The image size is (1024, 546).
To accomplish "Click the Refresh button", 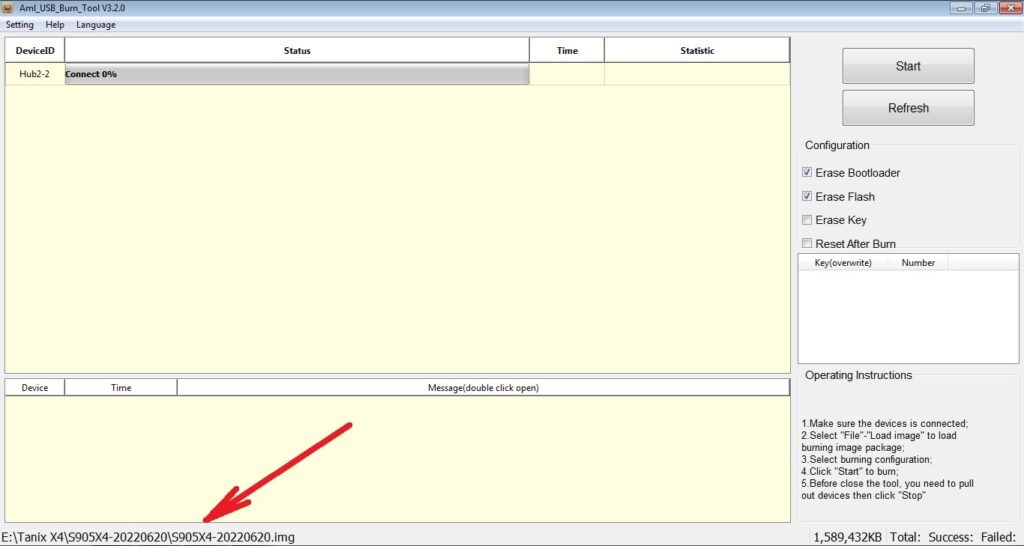I will coord(908,108).
